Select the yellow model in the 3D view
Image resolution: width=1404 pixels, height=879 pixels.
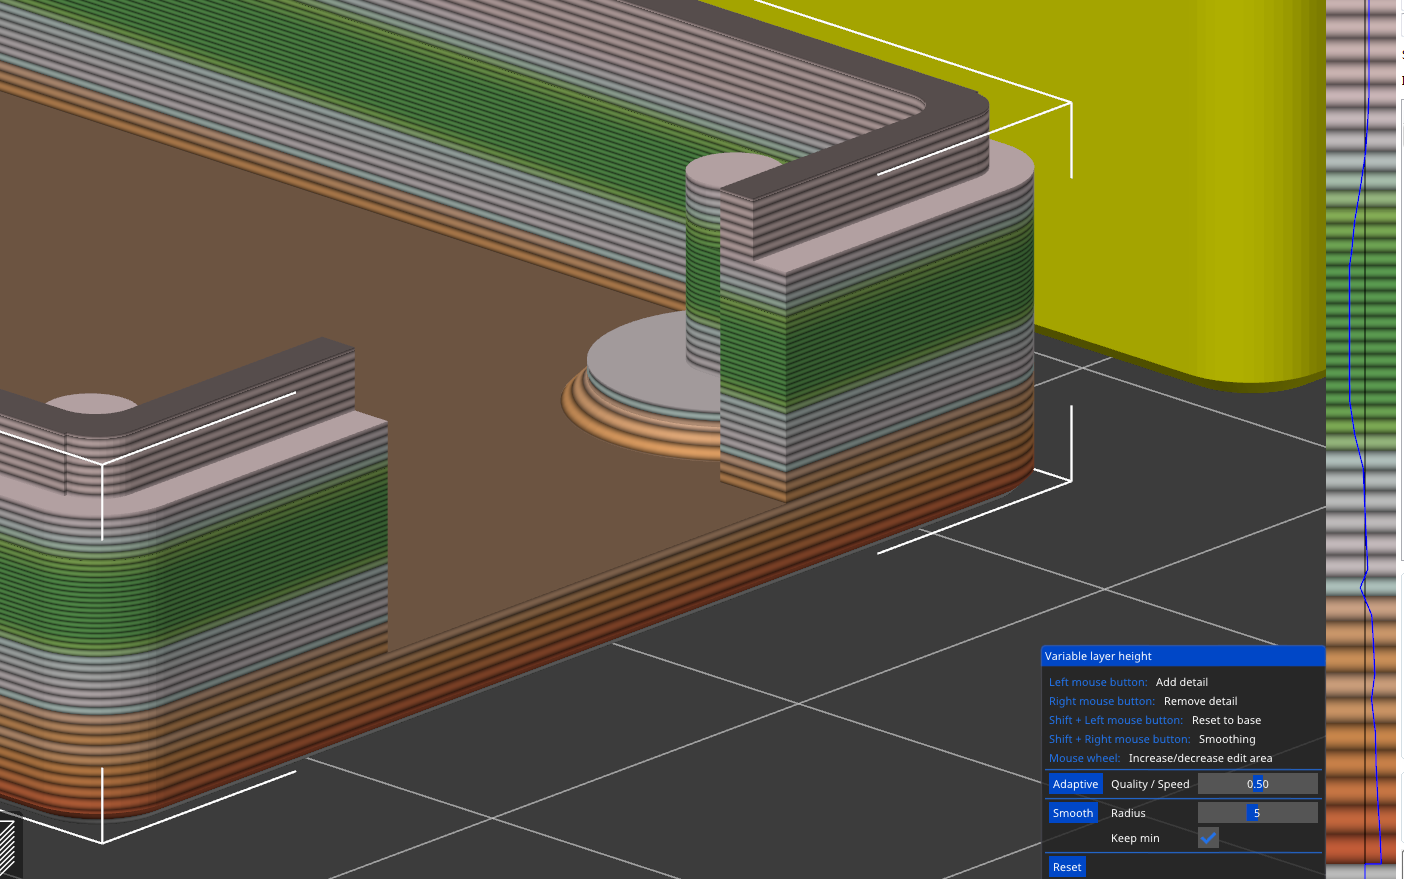pos(1180,180)
